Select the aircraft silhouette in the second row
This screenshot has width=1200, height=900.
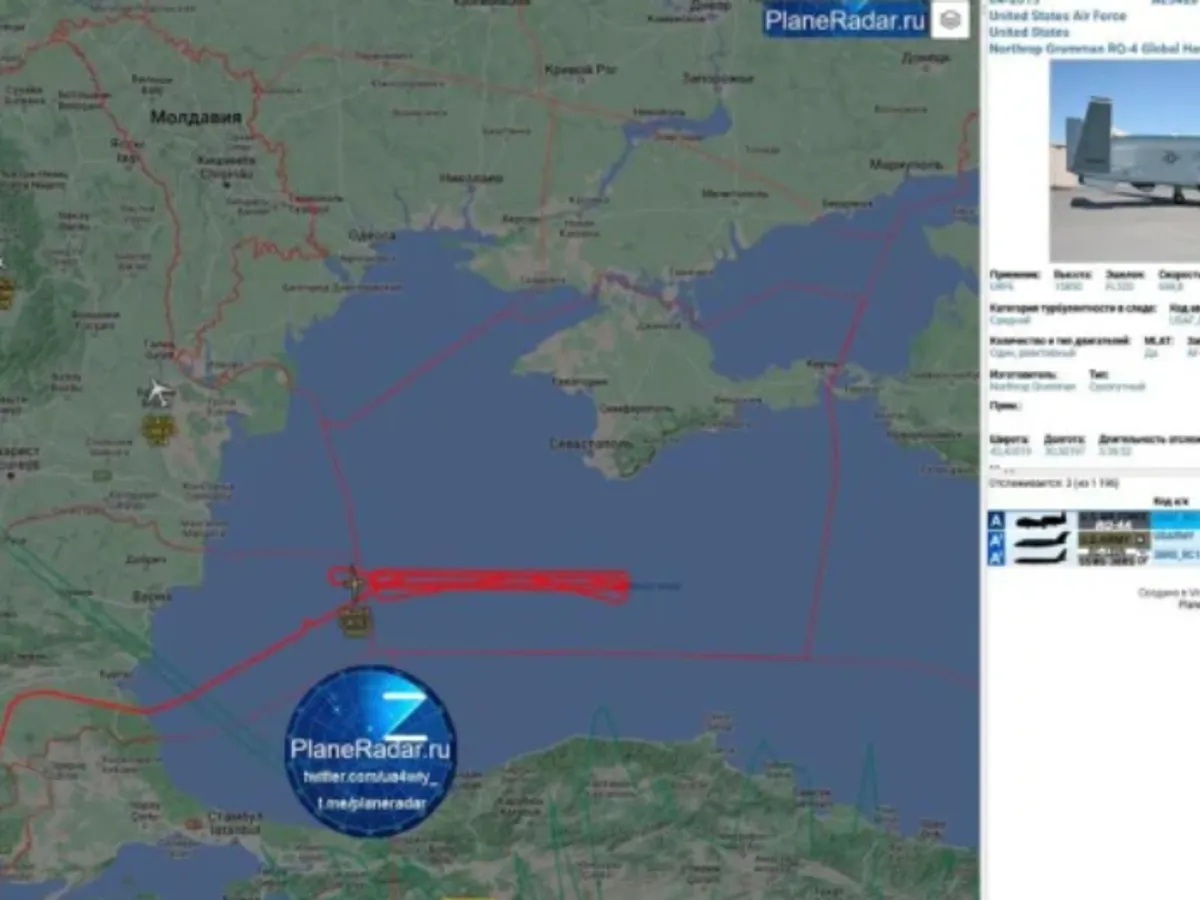click(x=1040, y=539)
